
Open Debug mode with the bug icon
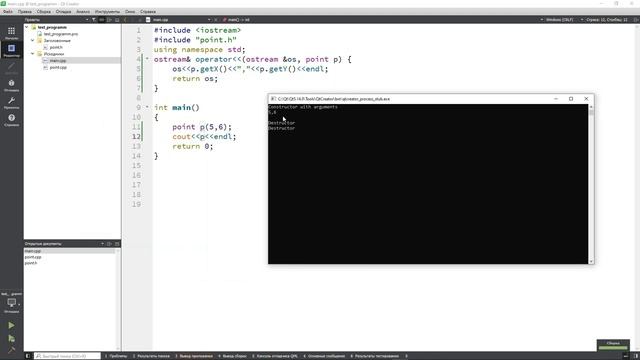[11, 83]
